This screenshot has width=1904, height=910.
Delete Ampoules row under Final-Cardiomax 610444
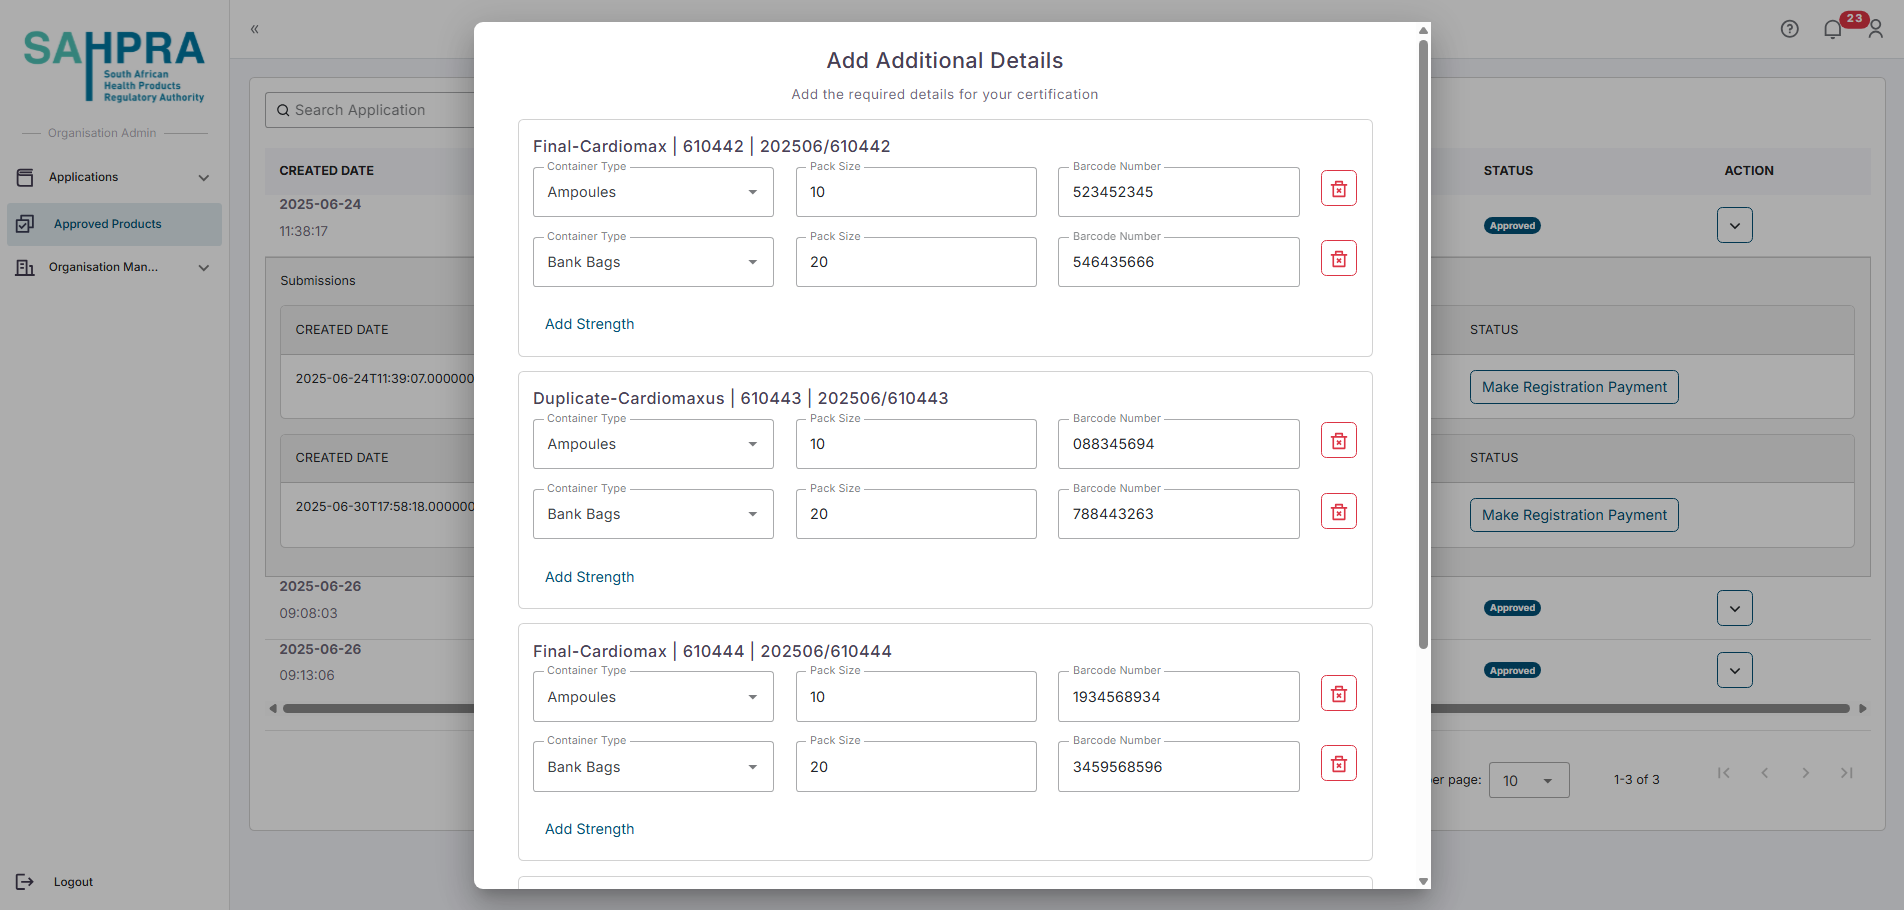[1338, 694]
